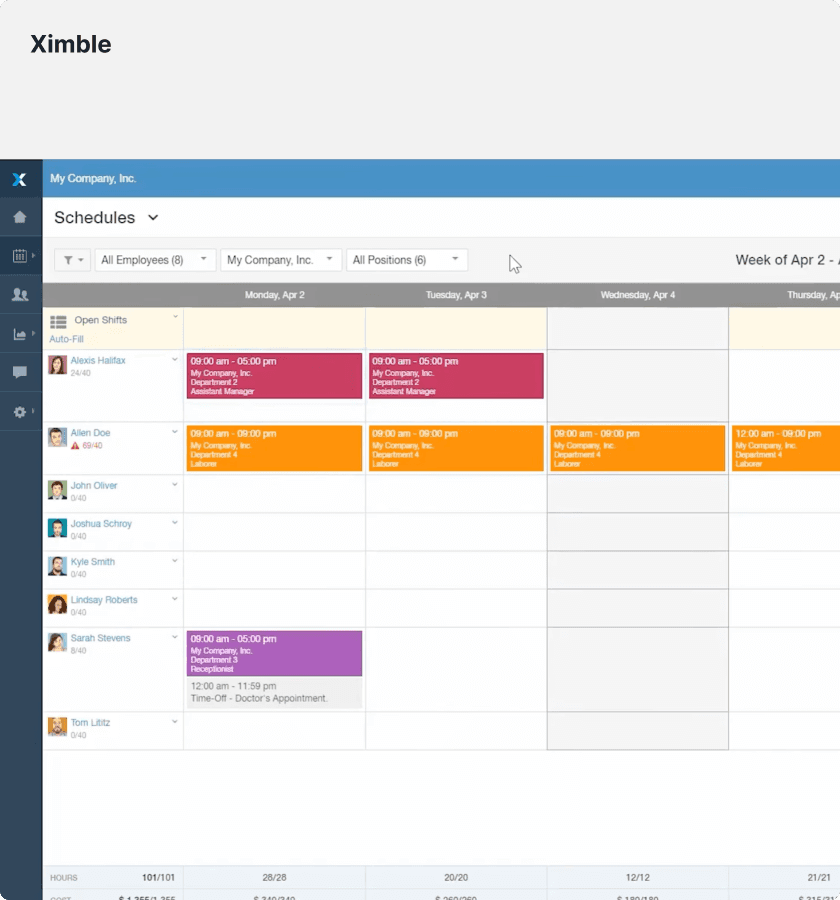Click Sarah Stevens avatar
The width and height of the screenshot is (840, 900).
[x=57, y=642]
